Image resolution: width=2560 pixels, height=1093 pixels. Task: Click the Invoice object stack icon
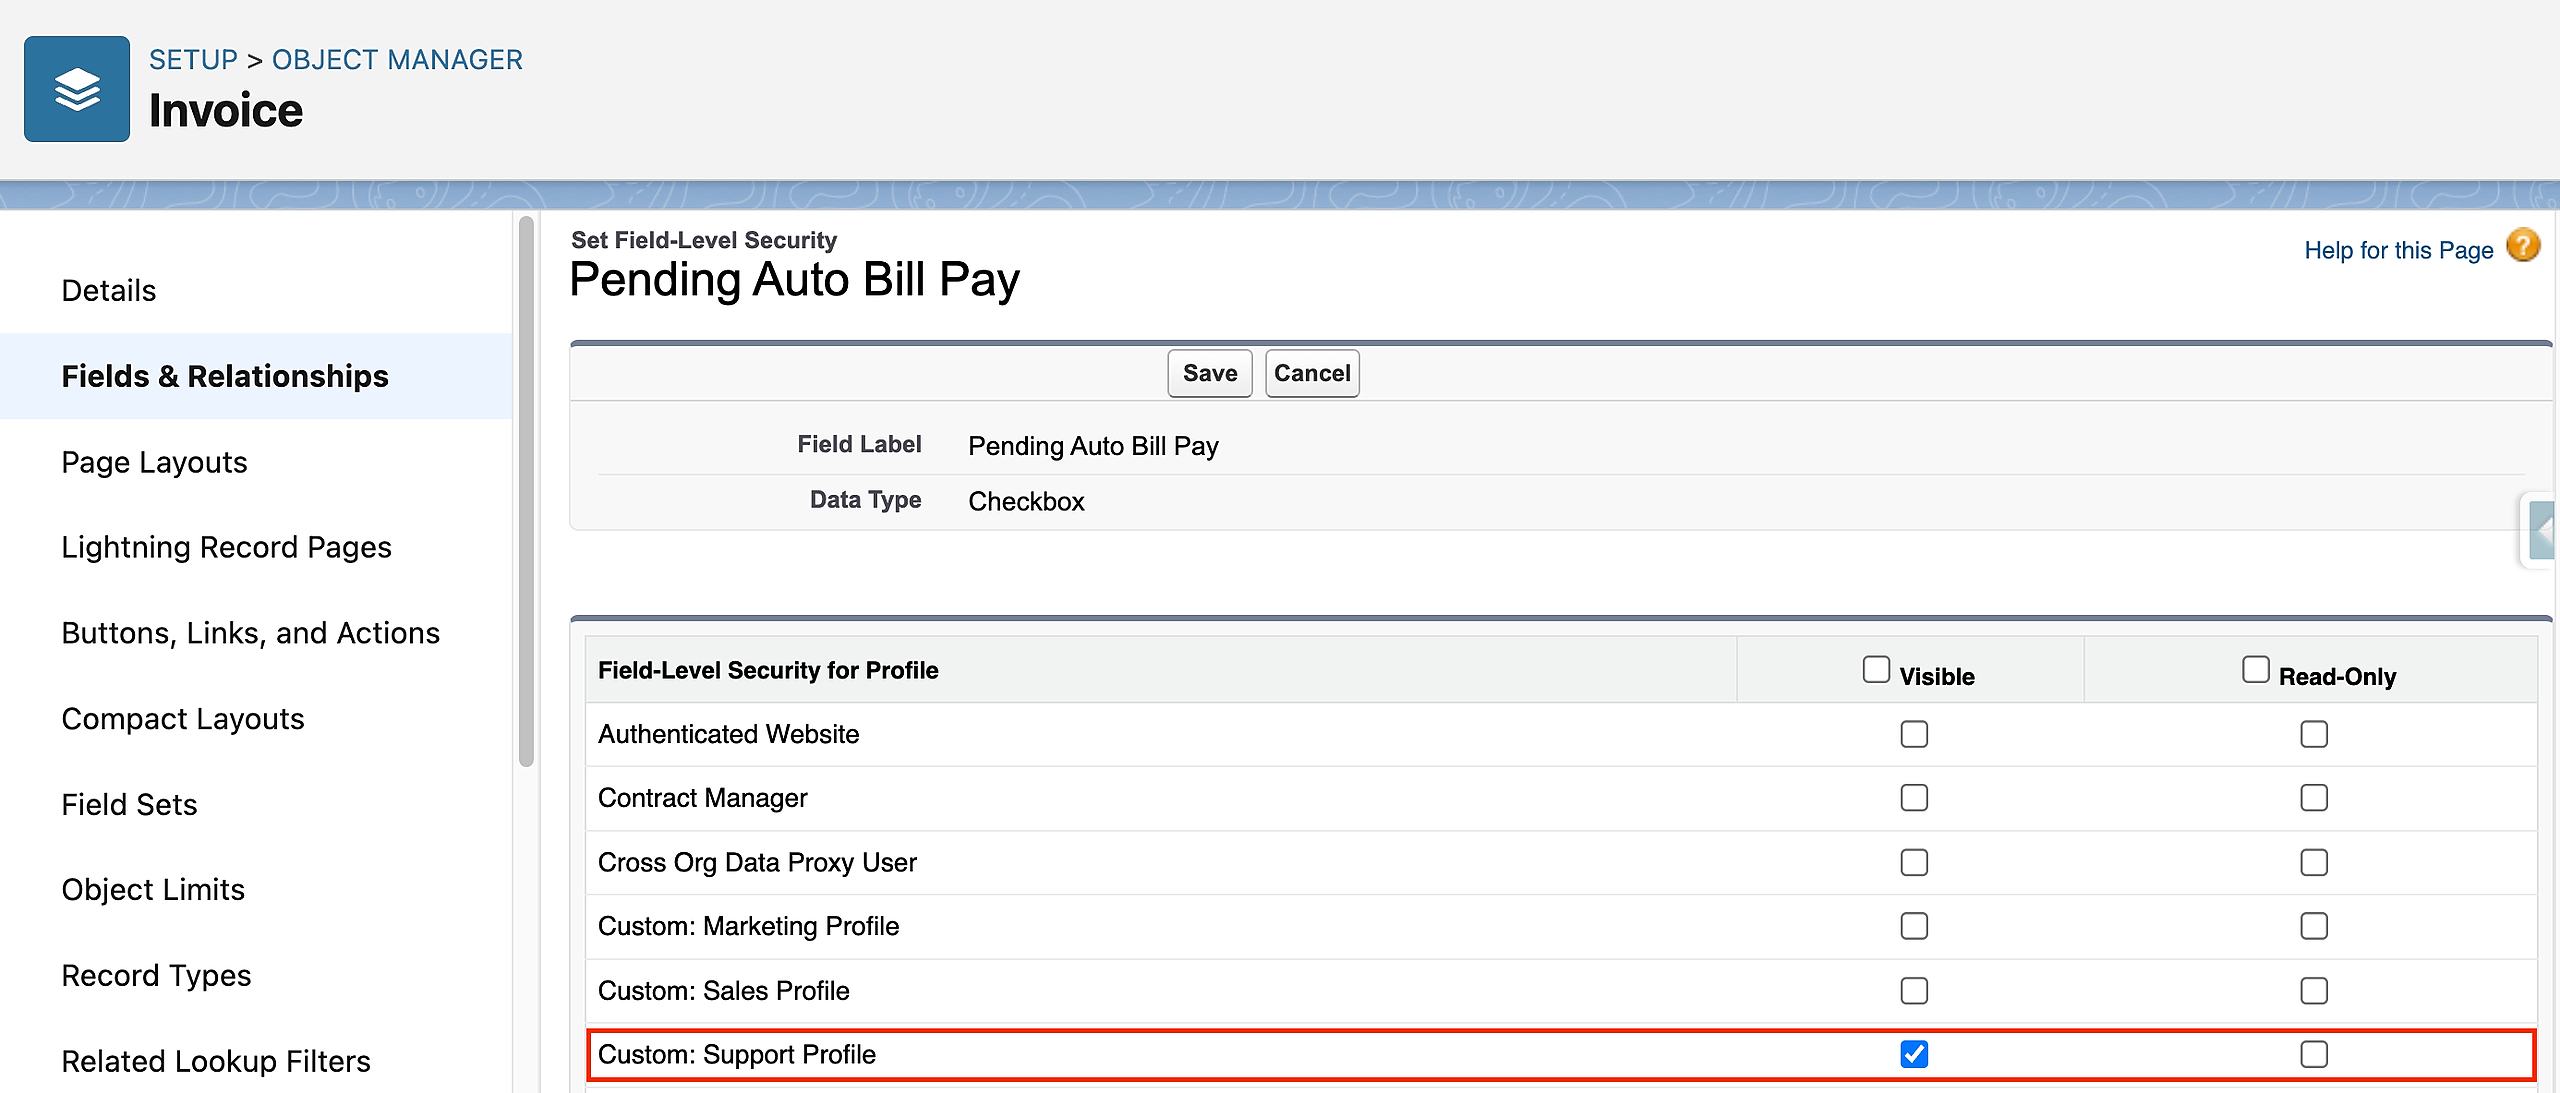(77, 89)
